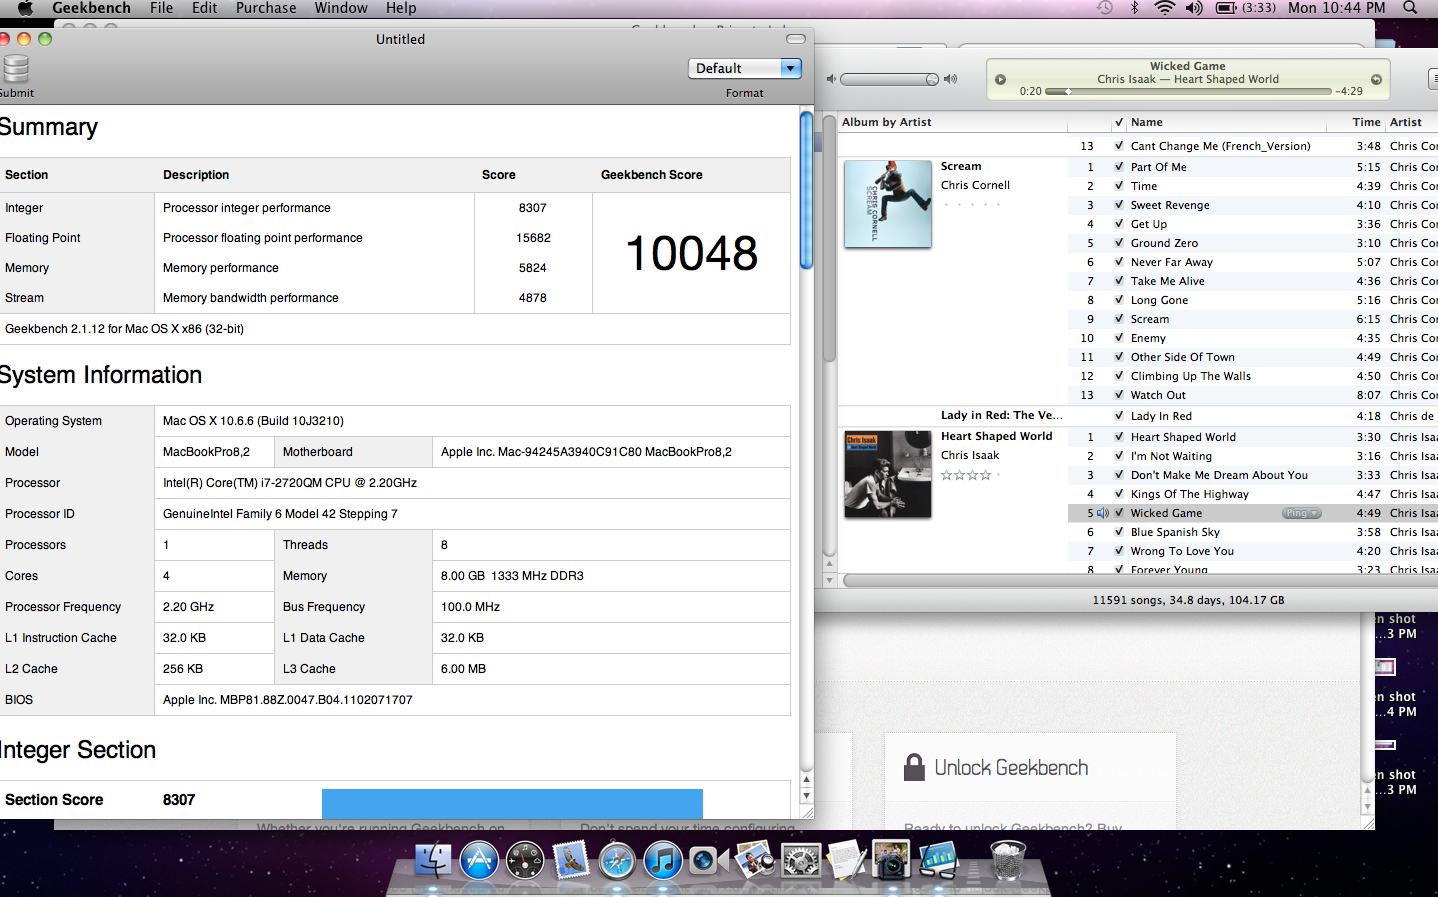This screenshot has height=897, width=1438.
Task: Uncheck the Sweet Revenge track checkbox
Action: pos(1119,205)
